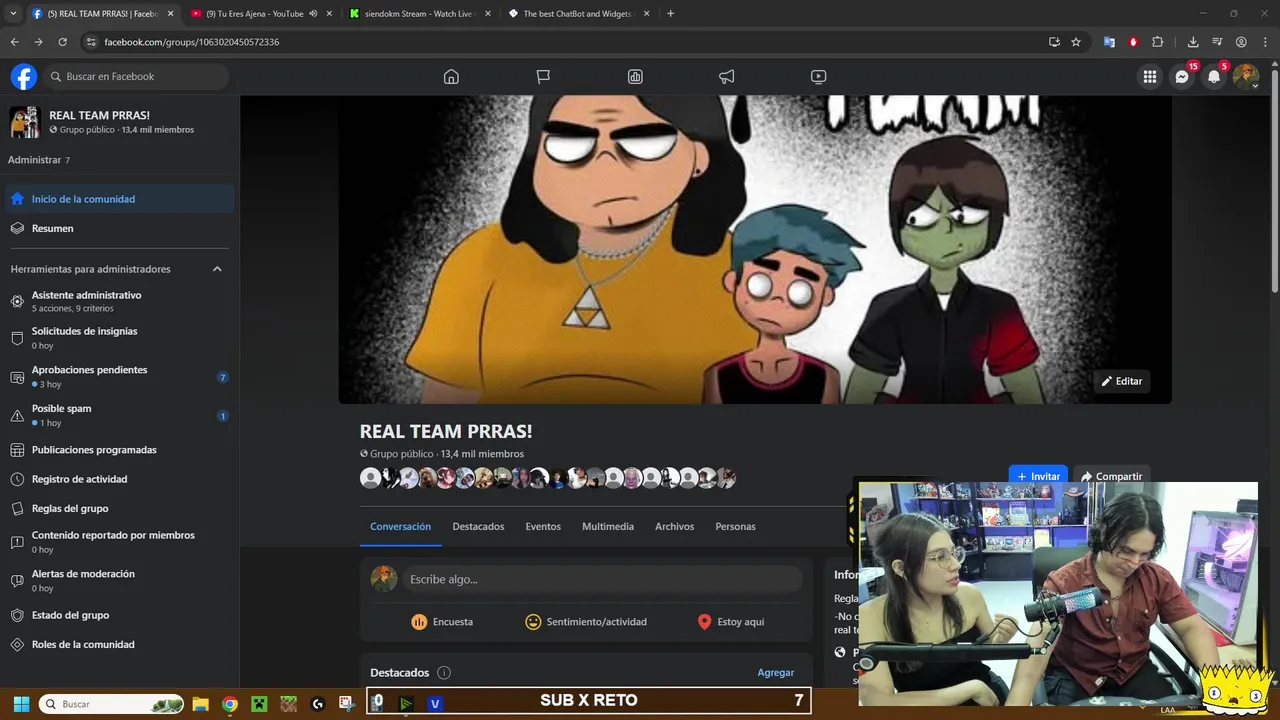Open the Google Translate extension
Viewport: 1280px width, 720px height.
tap(1109, 42)
